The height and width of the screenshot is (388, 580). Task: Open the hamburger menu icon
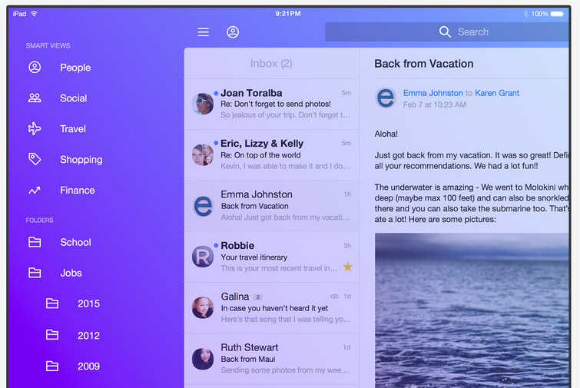(203, 32)
